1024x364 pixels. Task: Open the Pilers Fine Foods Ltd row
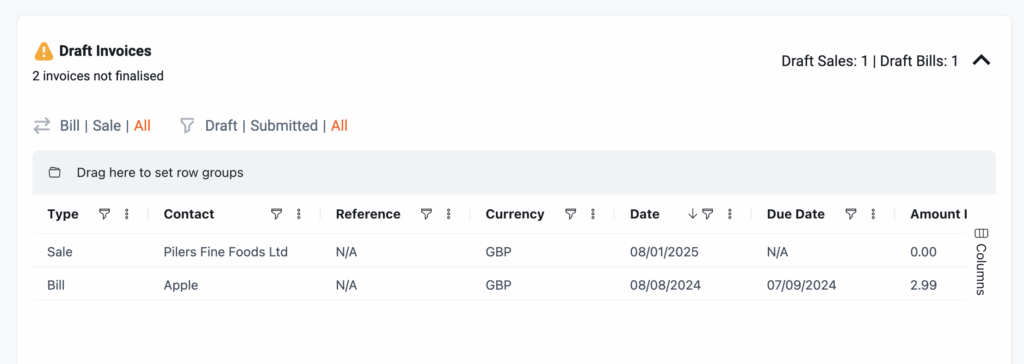click(x=500, y=252)
